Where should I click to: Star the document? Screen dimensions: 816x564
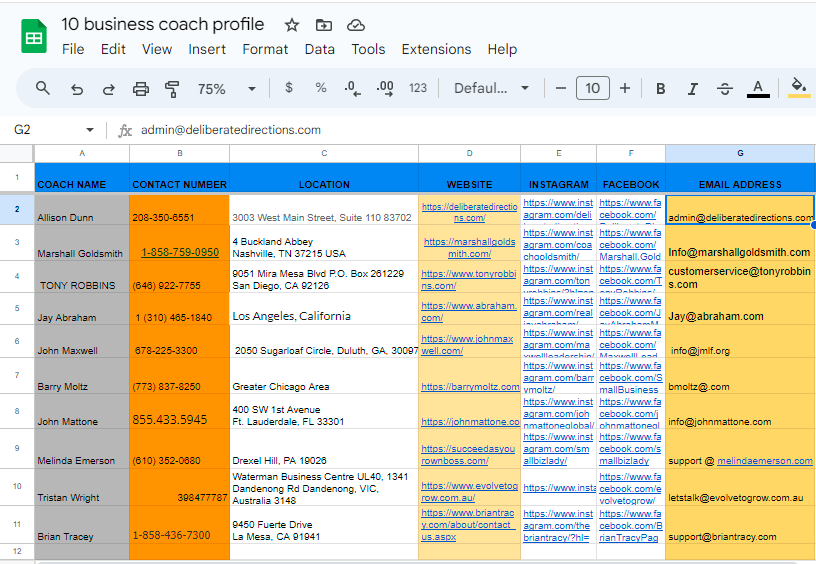click(x=292, y=25)
